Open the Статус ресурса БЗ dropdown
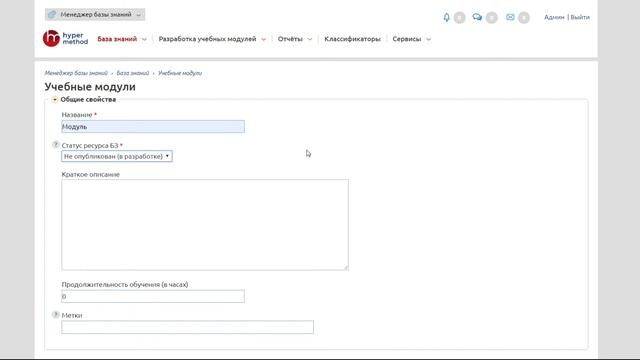The image size is (640, 360). click(x=117, y=156)
